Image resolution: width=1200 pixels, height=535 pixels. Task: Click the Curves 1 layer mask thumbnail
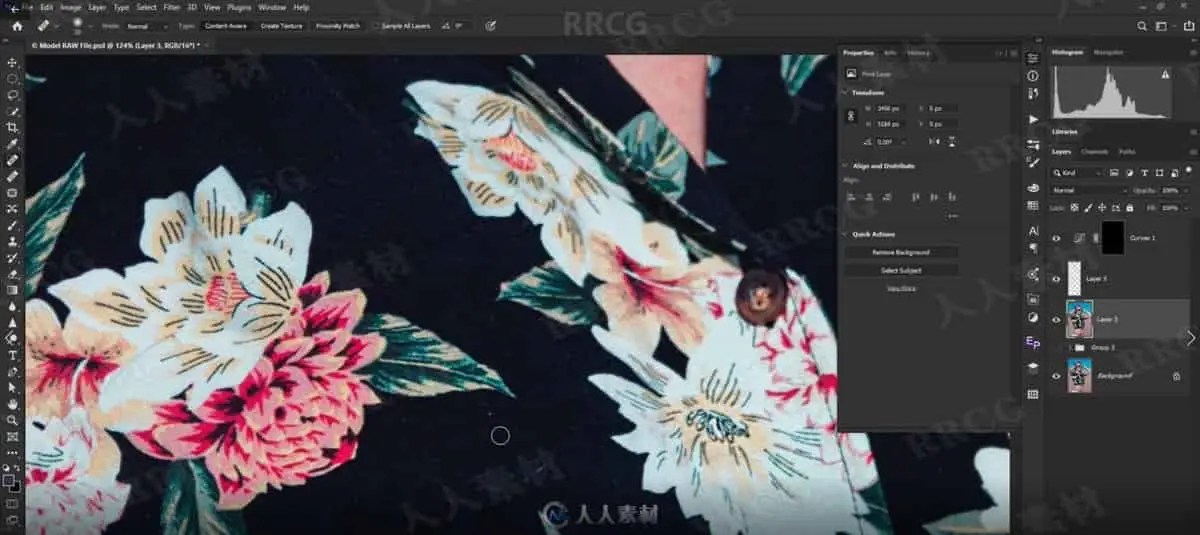(x=1113, y=238)
